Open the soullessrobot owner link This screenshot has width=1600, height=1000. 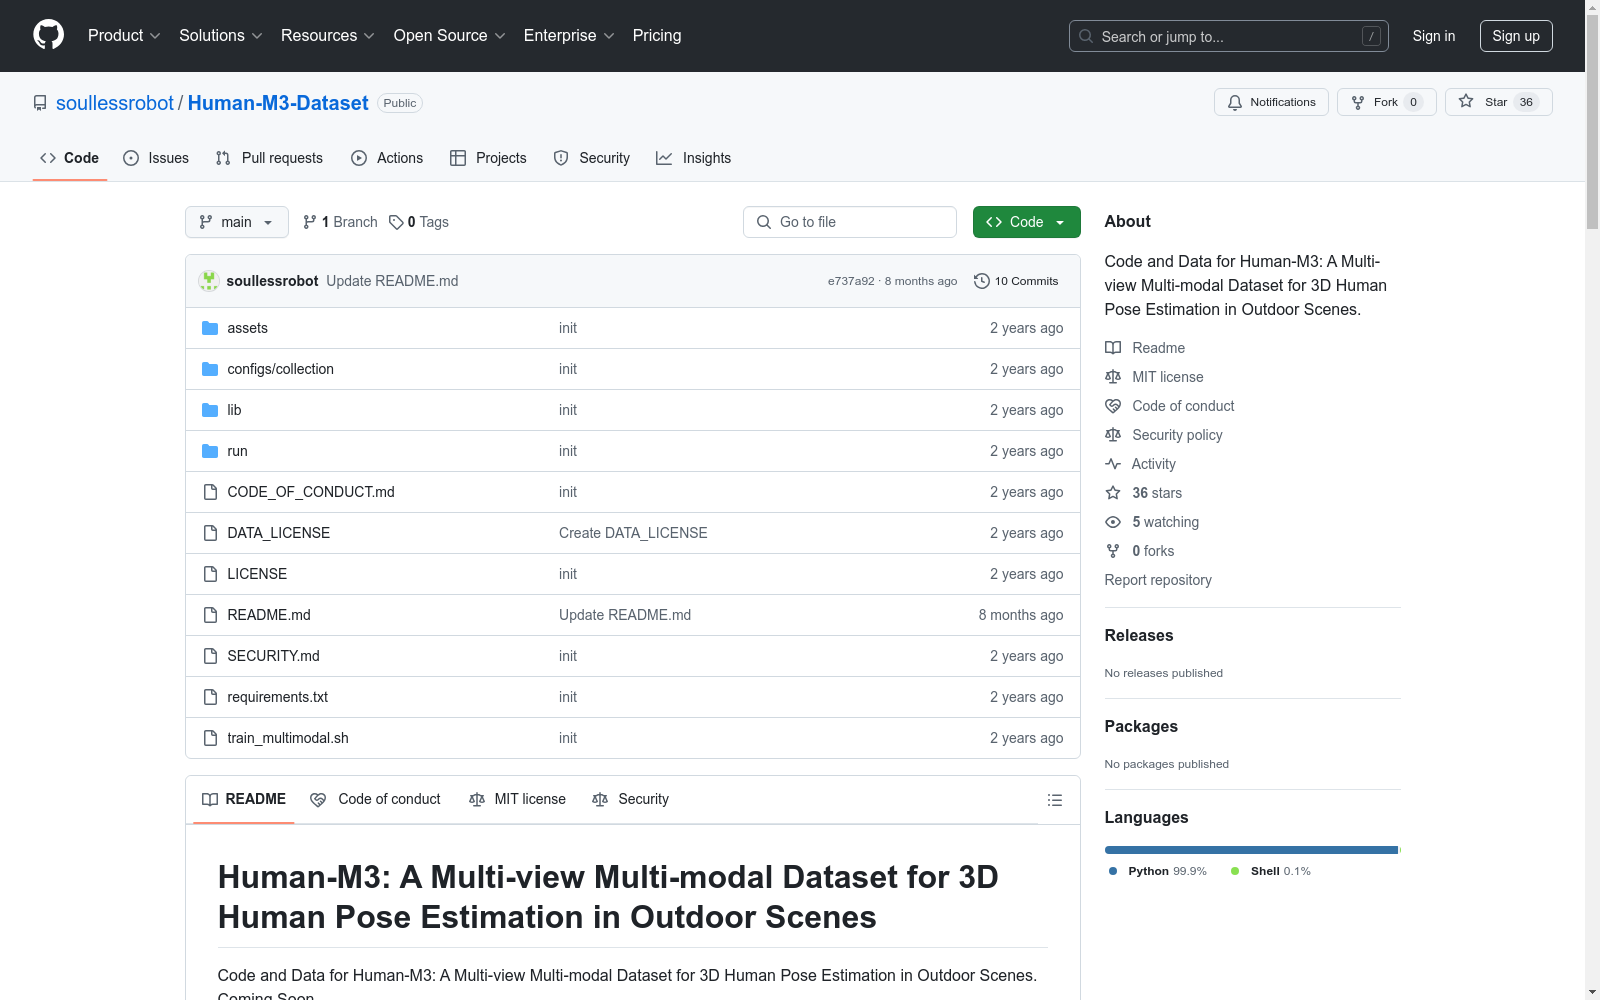(x=115, y=103)
